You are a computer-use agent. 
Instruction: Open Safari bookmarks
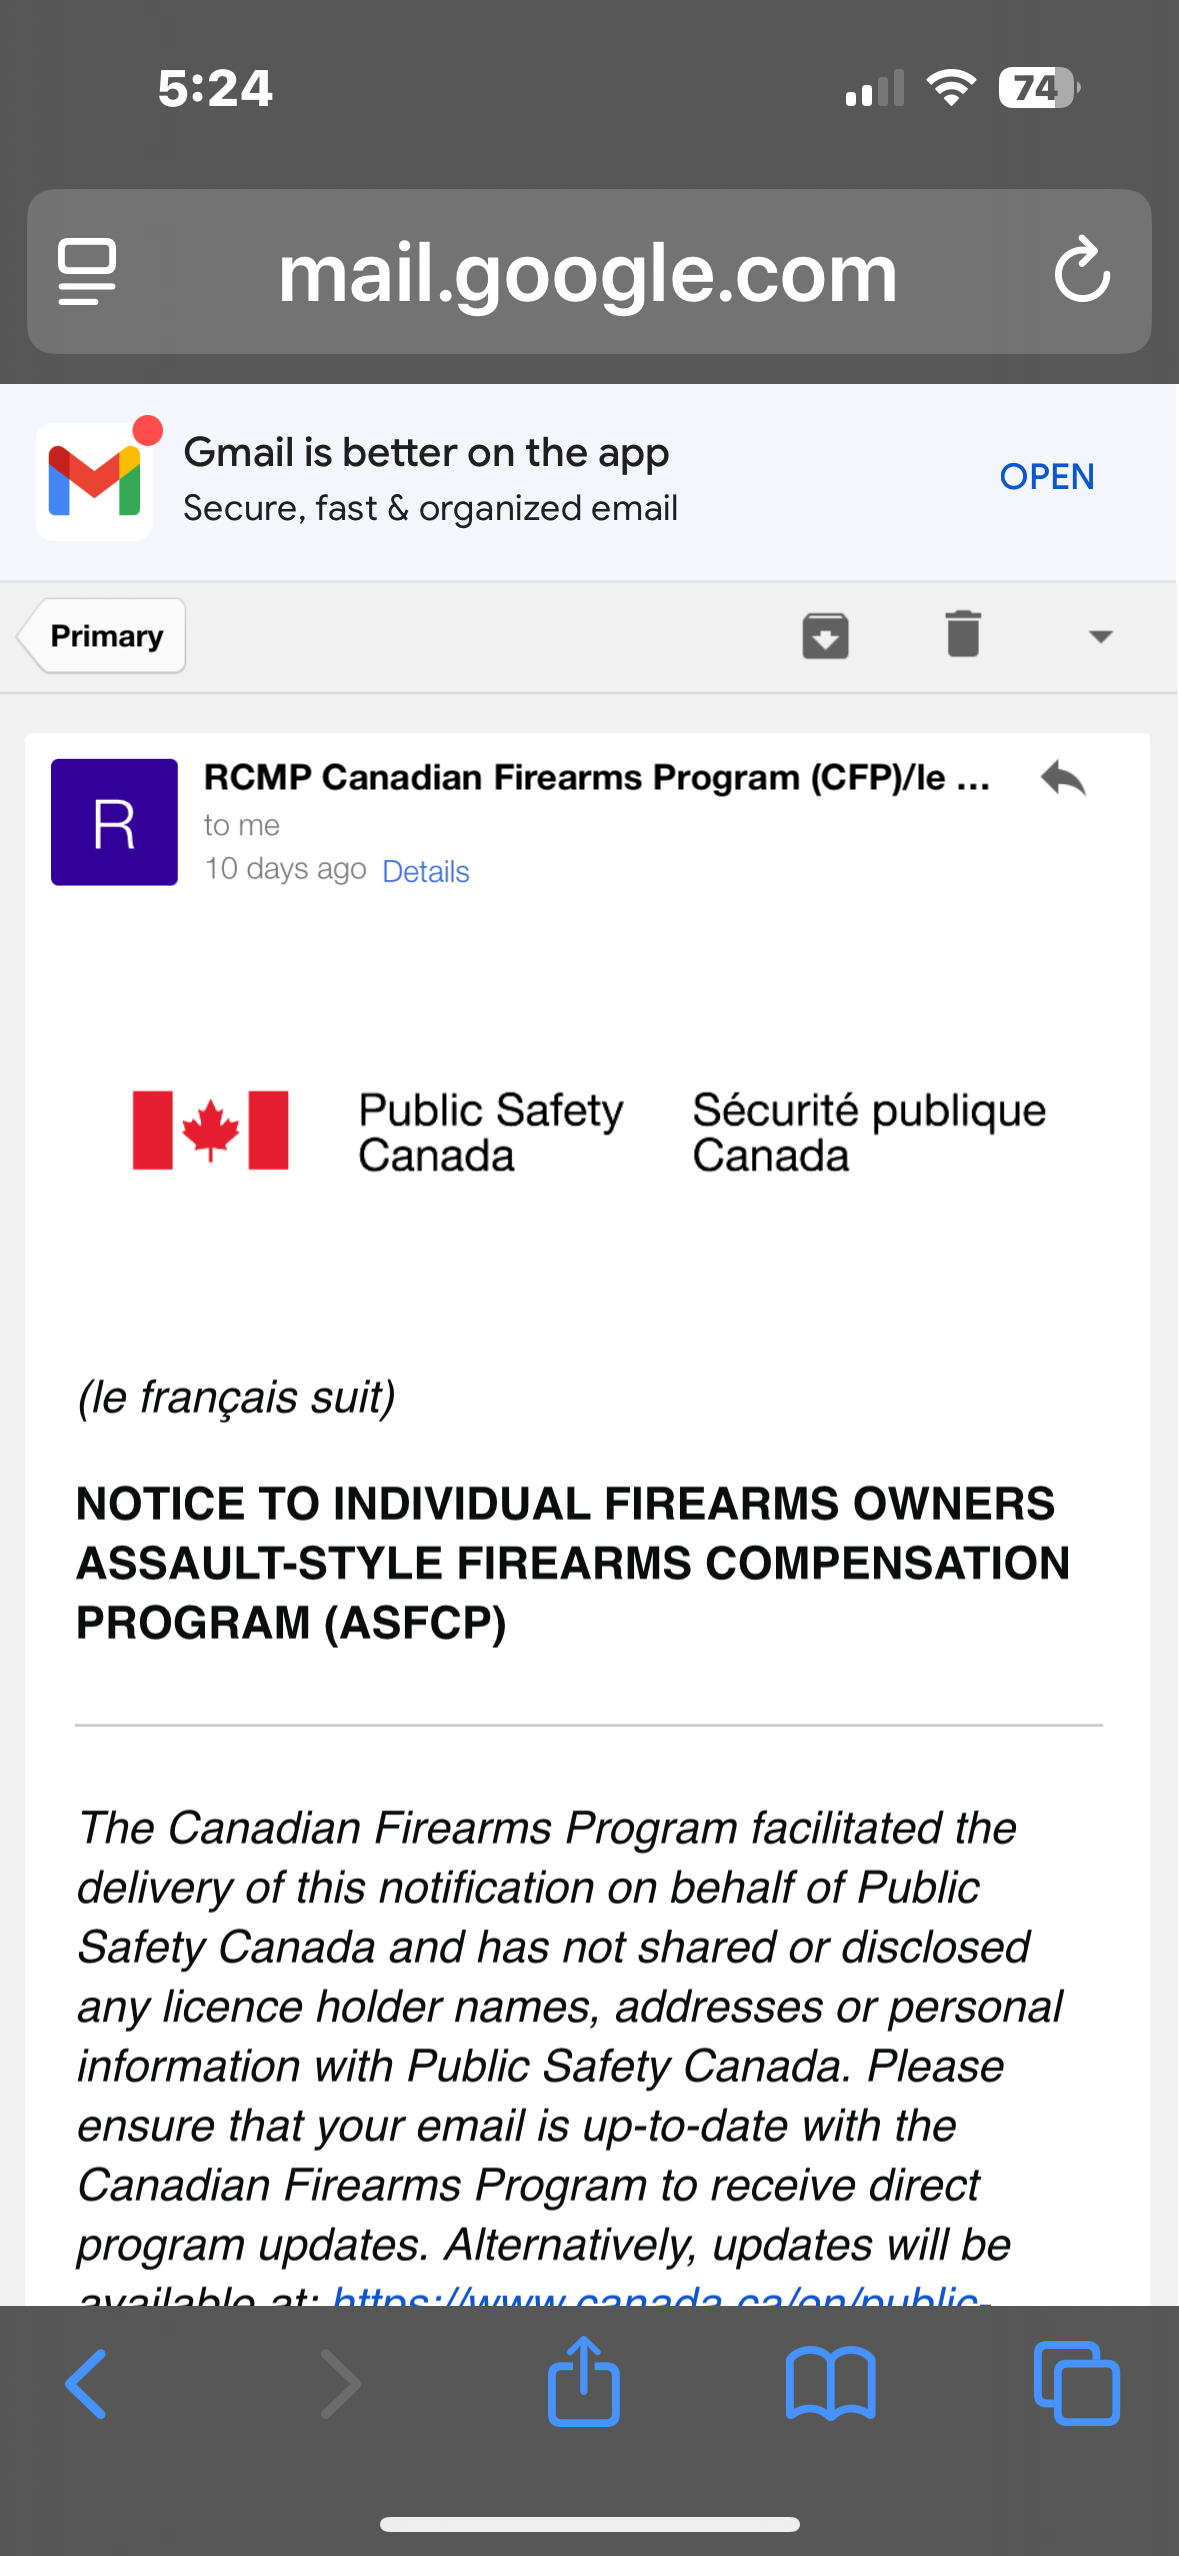click(830, 2384)
